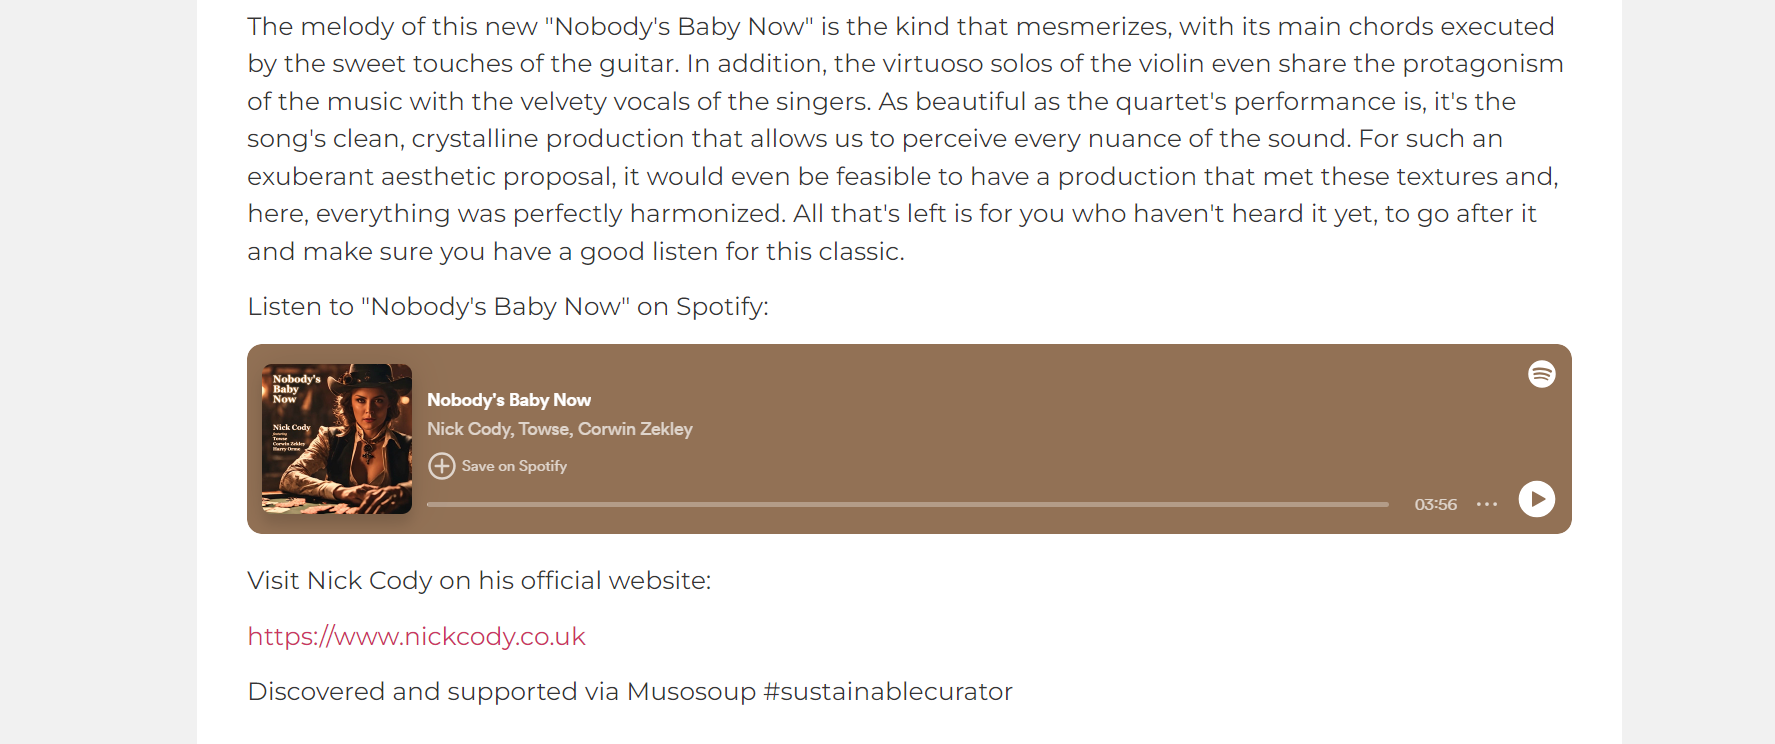This screenshot has width=1775, height=744.
Task: Click the plus circle save icon
Action: click(441, 466)
